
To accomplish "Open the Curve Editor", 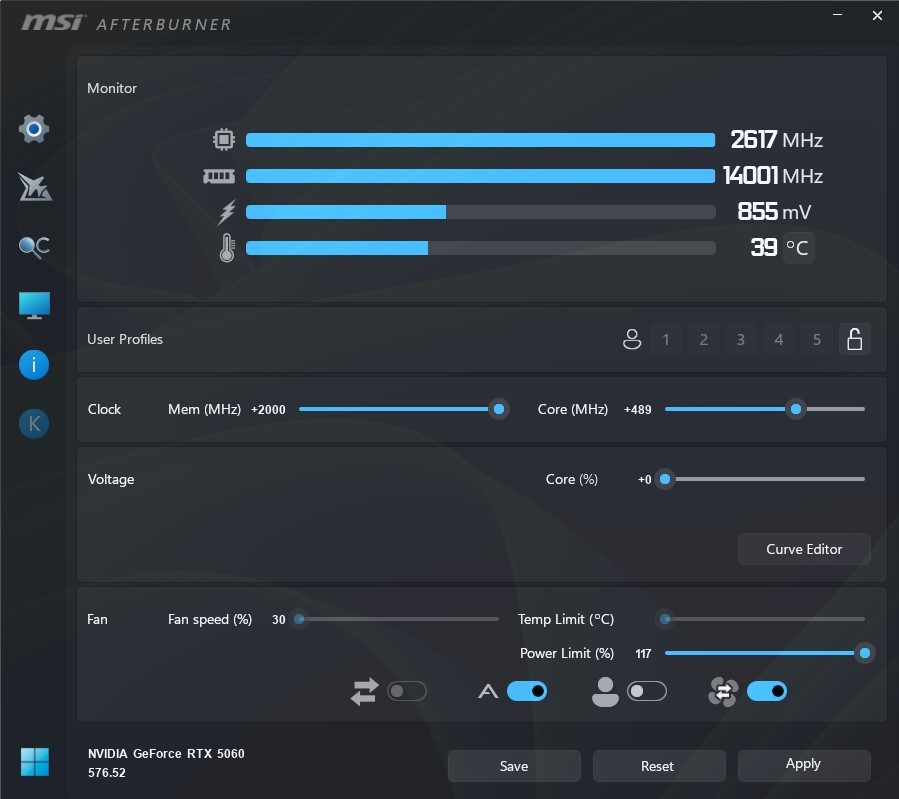I will click(x=804, y=549).
